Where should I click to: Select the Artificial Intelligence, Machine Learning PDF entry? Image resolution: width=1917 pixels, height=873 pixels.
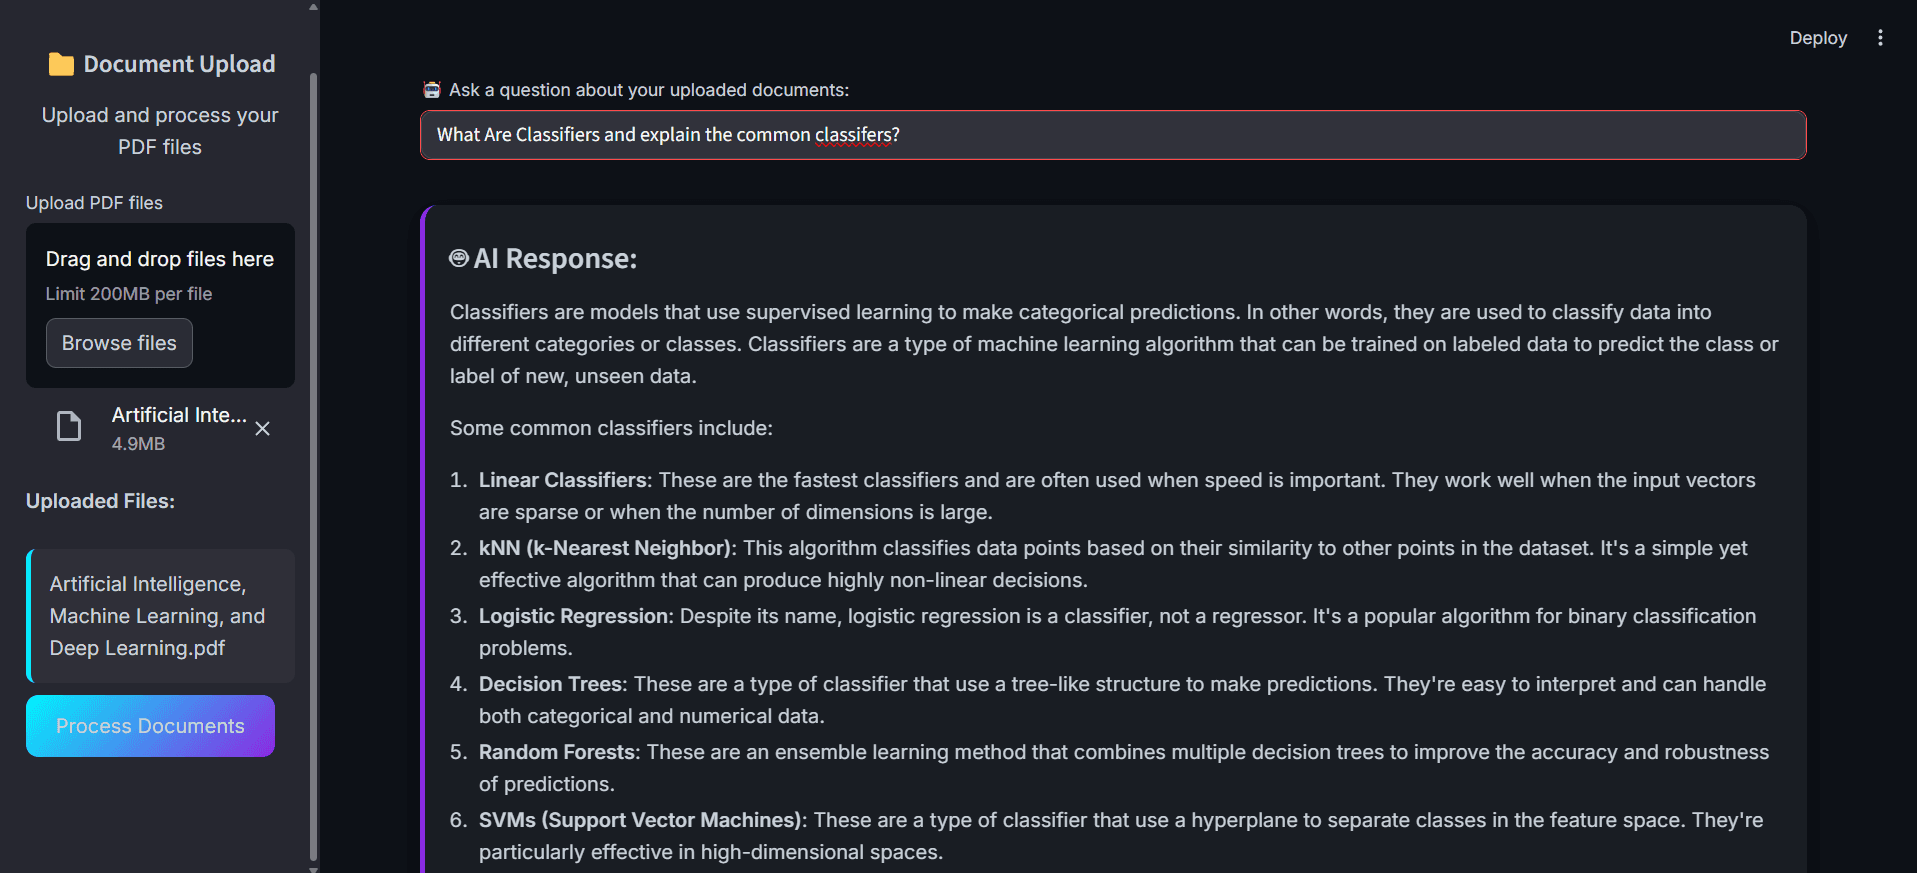(160, 615)
